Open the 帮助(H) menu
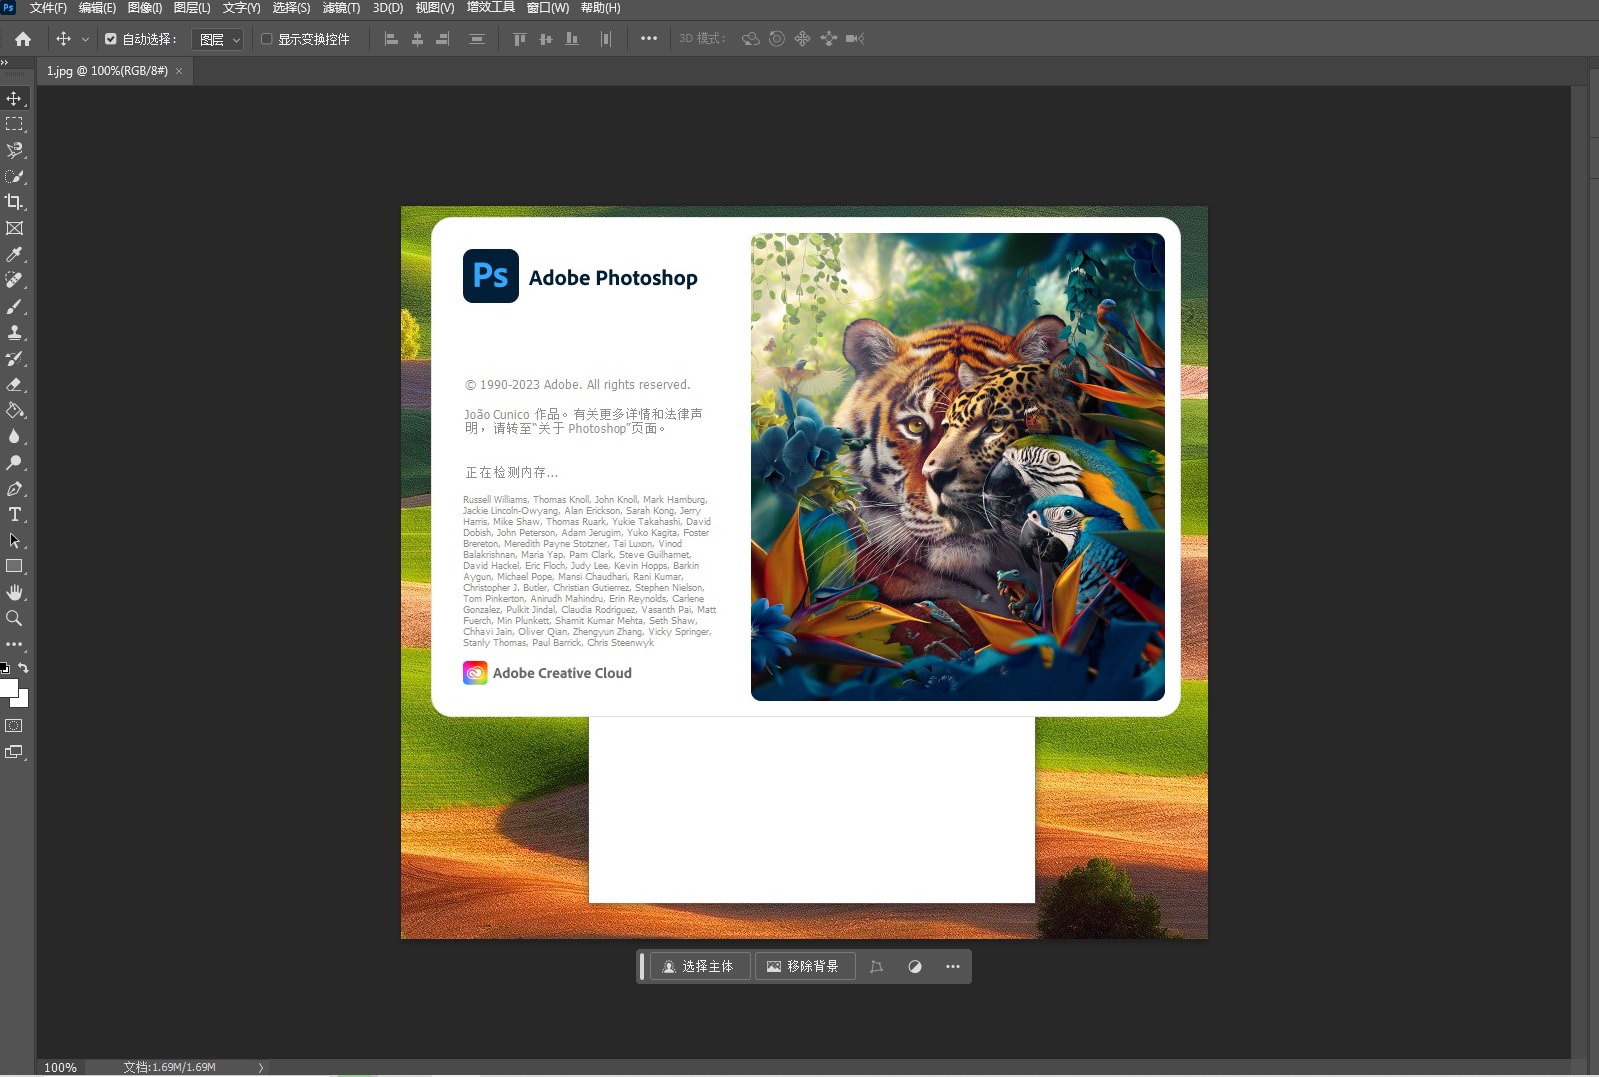 click(x=600, y=8)
